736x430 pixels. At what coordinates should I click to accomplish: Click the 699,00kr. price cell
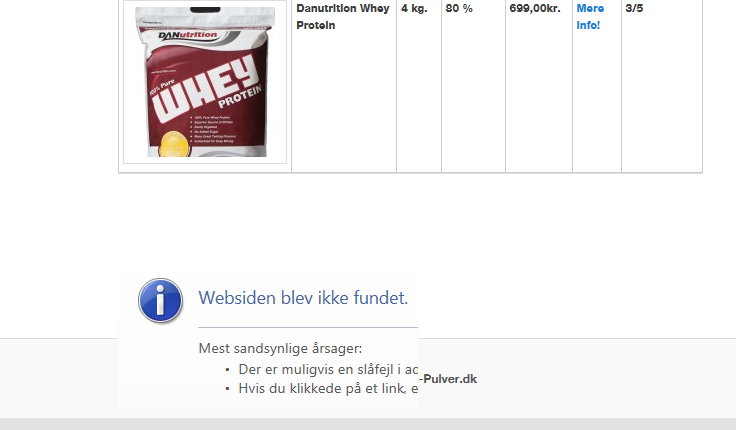coord(535,8)
